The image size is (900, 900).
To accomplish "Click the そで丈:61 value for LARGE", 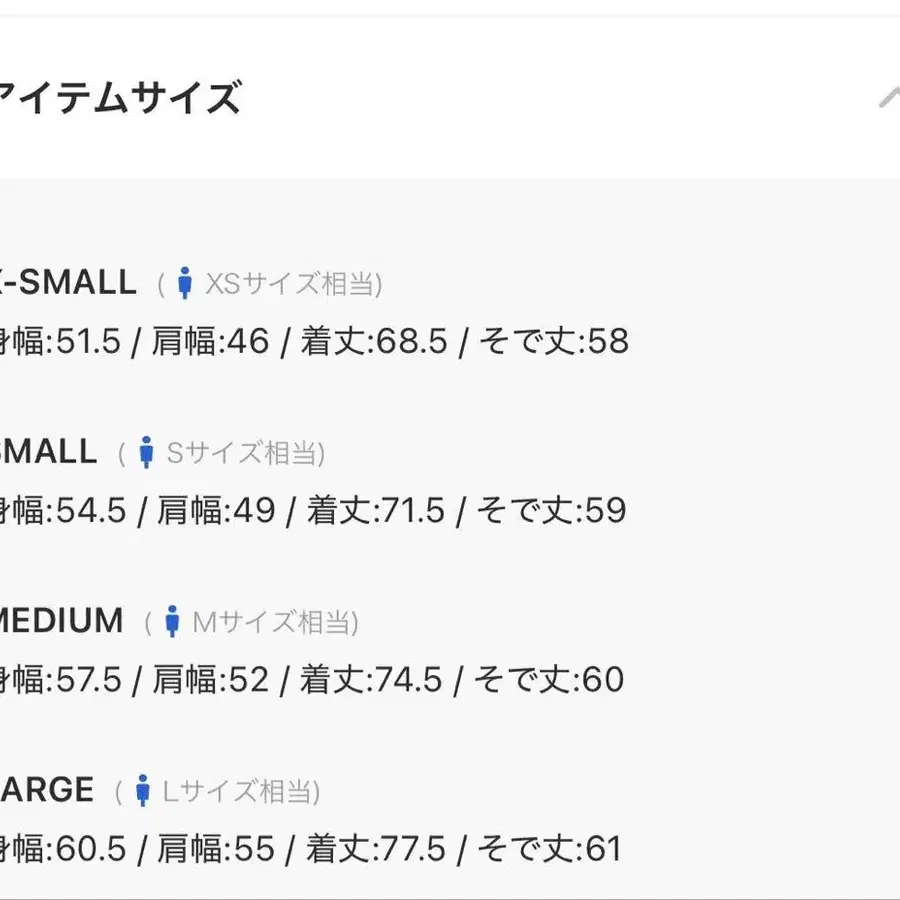I will [x=548, y=849].
